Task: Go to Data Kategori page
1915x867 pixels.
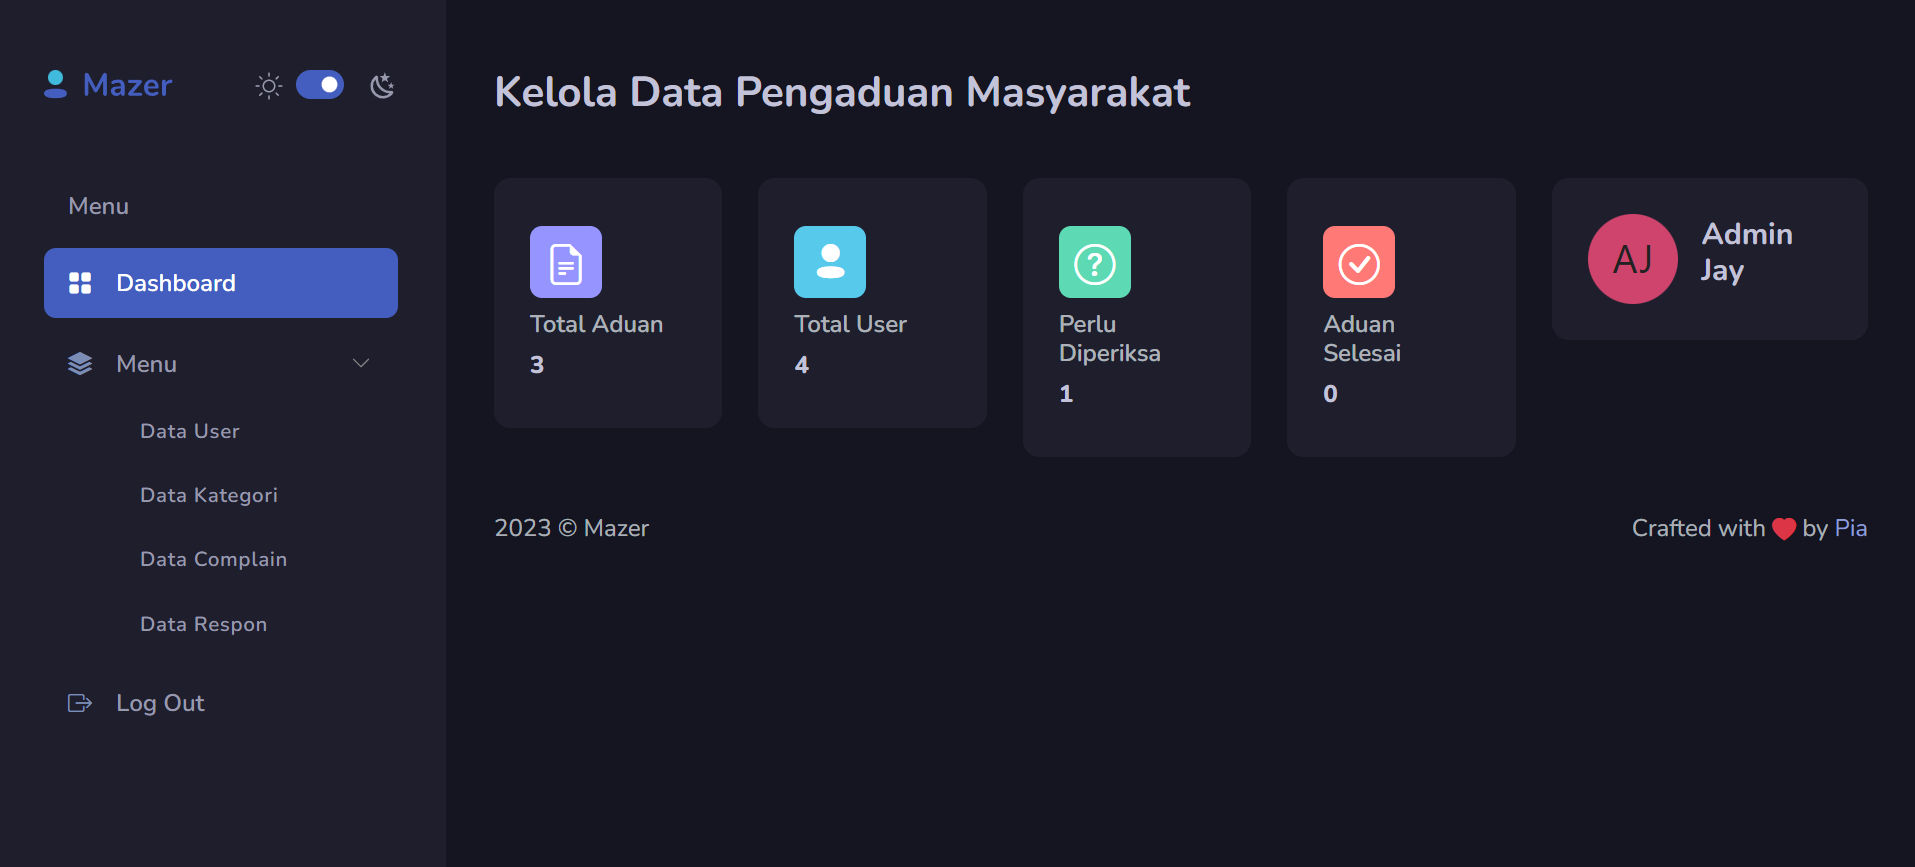Action: pos(209,495)
